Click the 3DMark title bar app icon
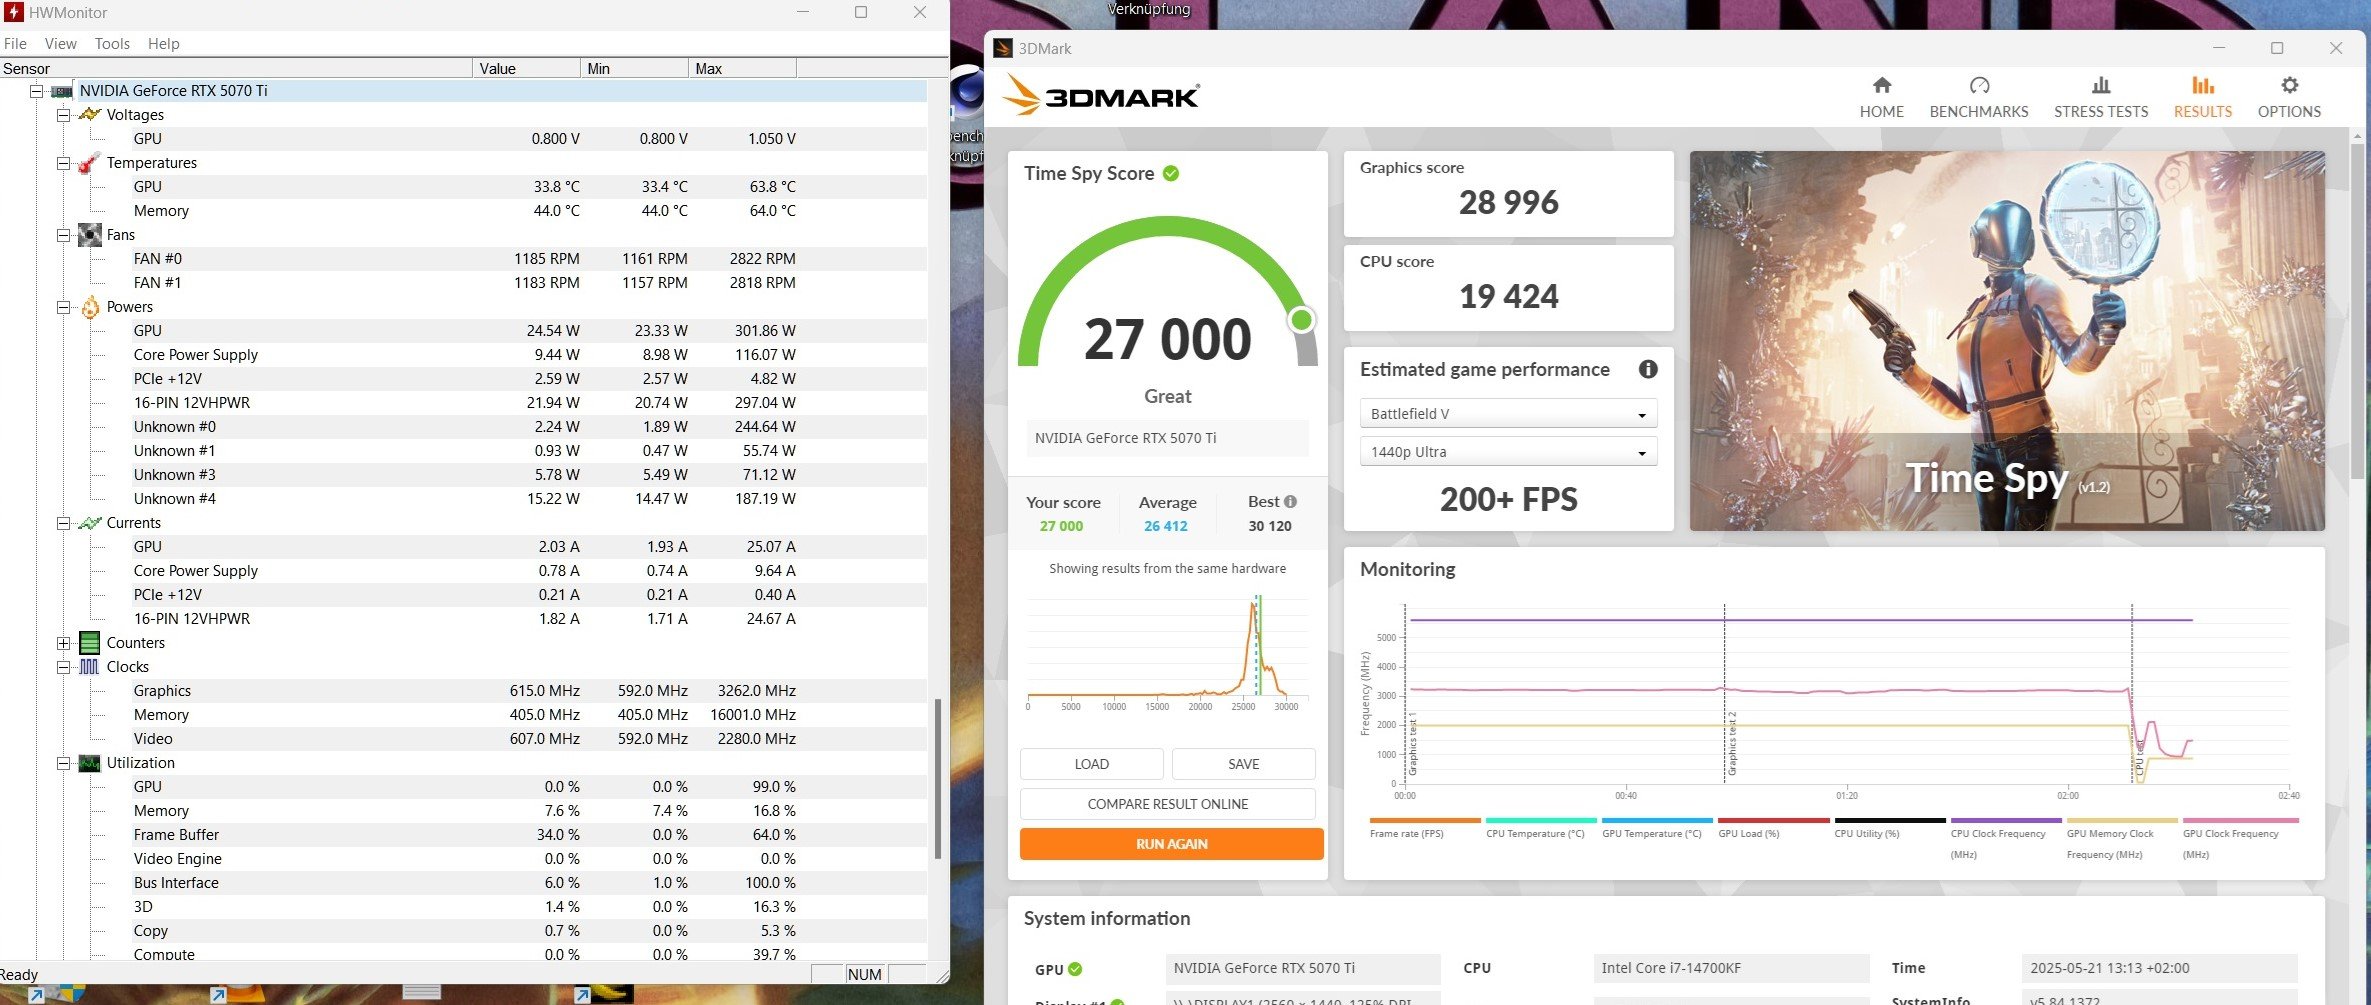The height and width of the screenshot is (1005, 2371). [1003, 48]
